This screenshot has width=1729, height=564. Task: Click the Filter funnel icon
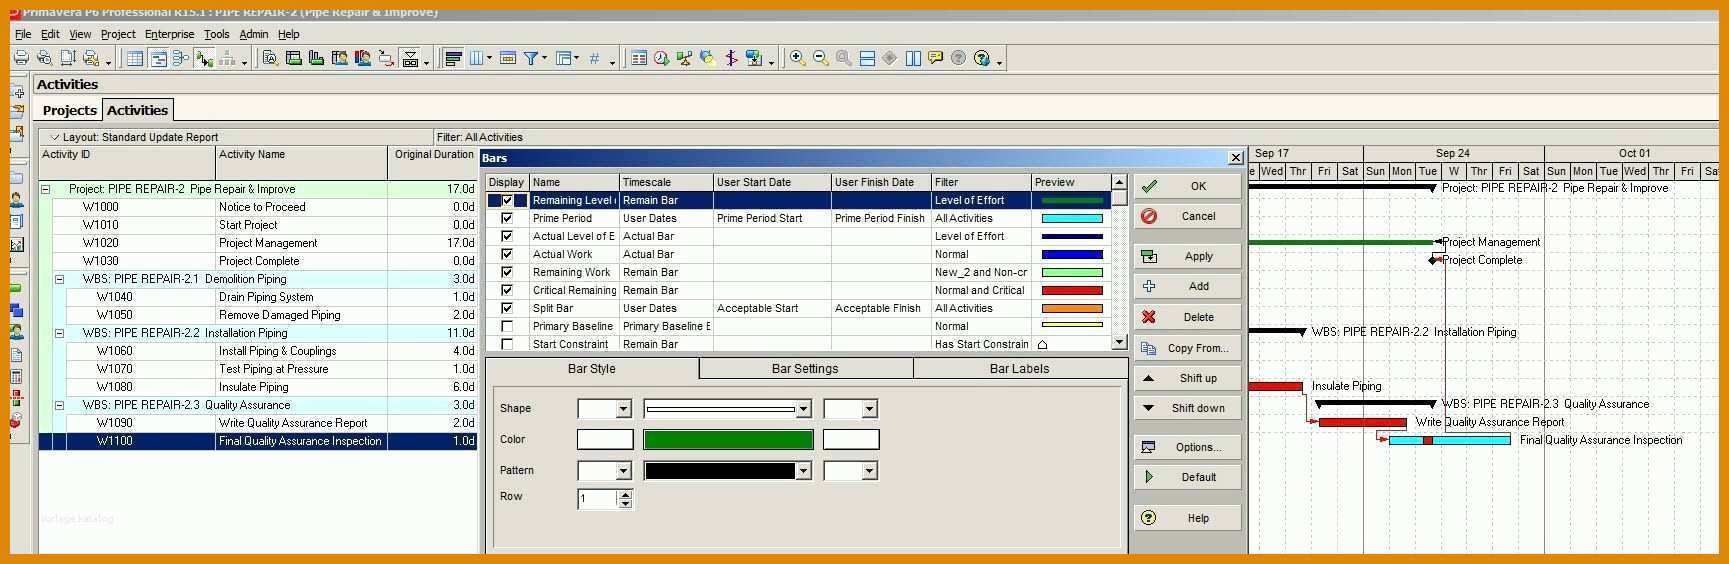pyautogui.click(x=530, y=58)
